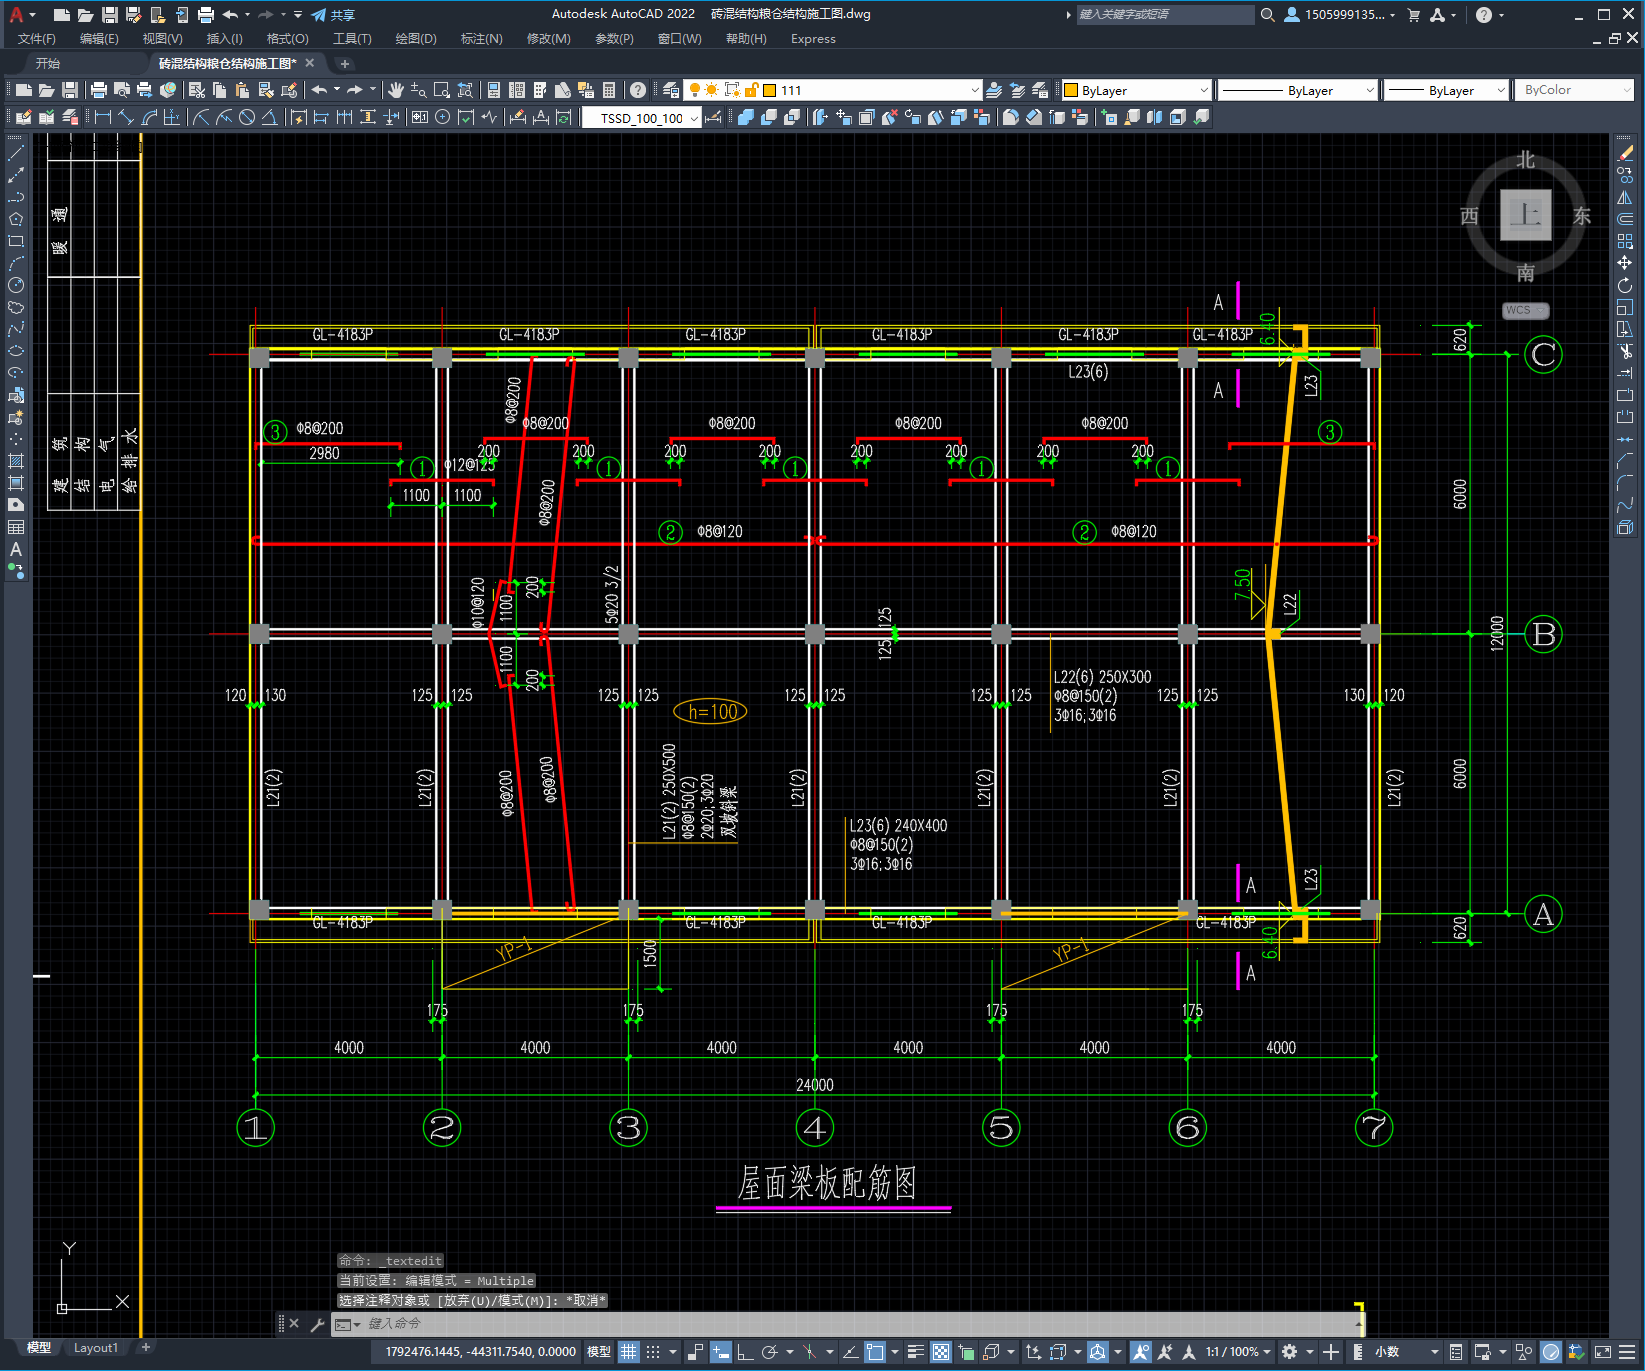
Task: Click the Zoom Window icon
Action: tap(442, 90)
